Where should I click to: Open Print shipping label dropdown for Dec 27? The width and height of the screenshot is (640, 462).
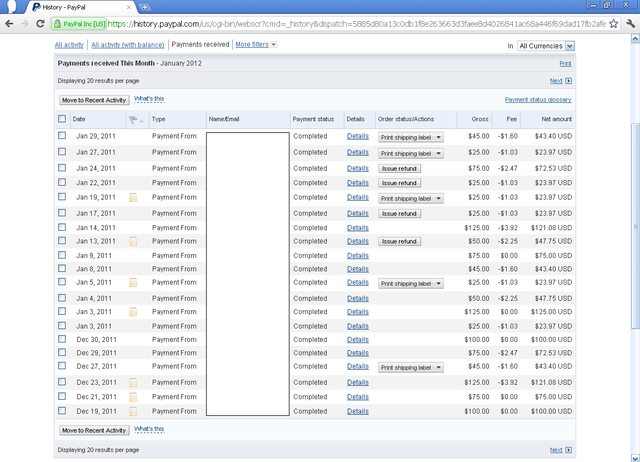[411, 368]
